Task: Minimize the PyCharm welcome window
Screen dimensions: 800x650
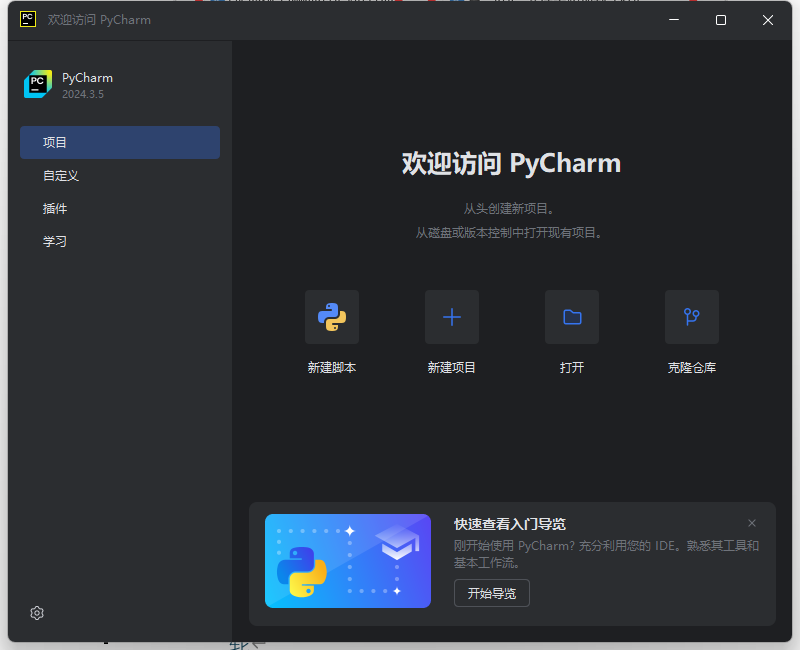Action: (674, 20)
